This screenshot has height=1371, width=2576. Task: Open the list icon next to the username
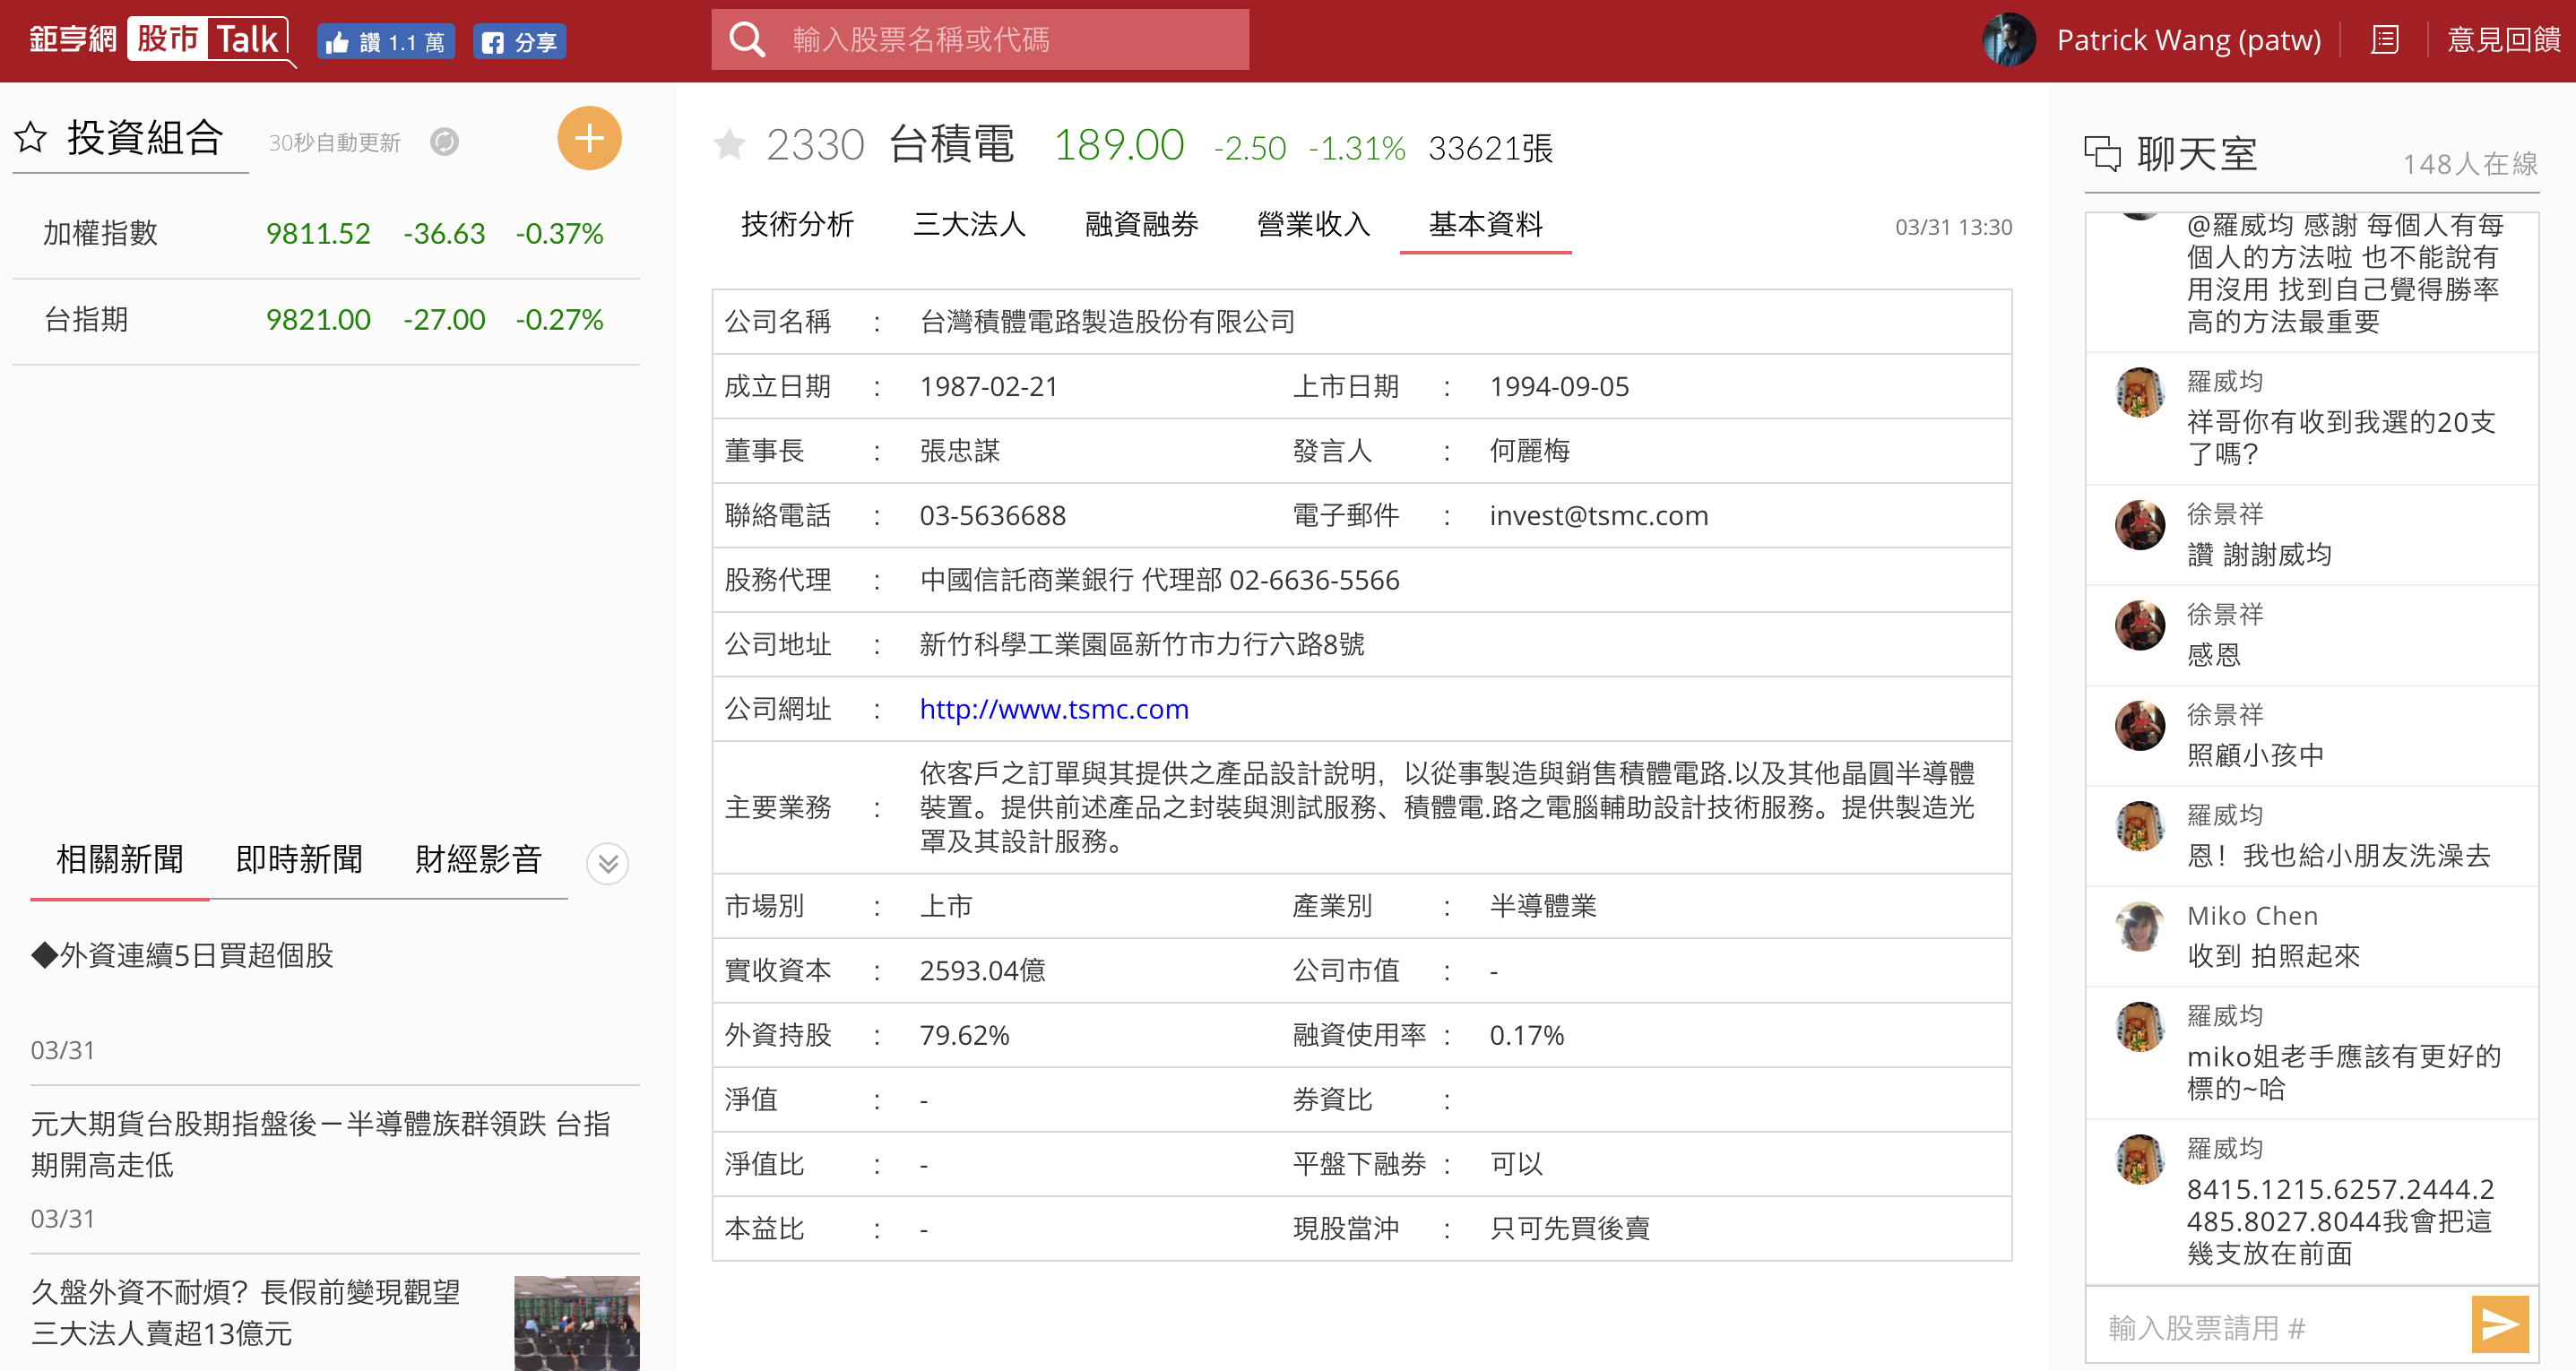coord(2384,40)
